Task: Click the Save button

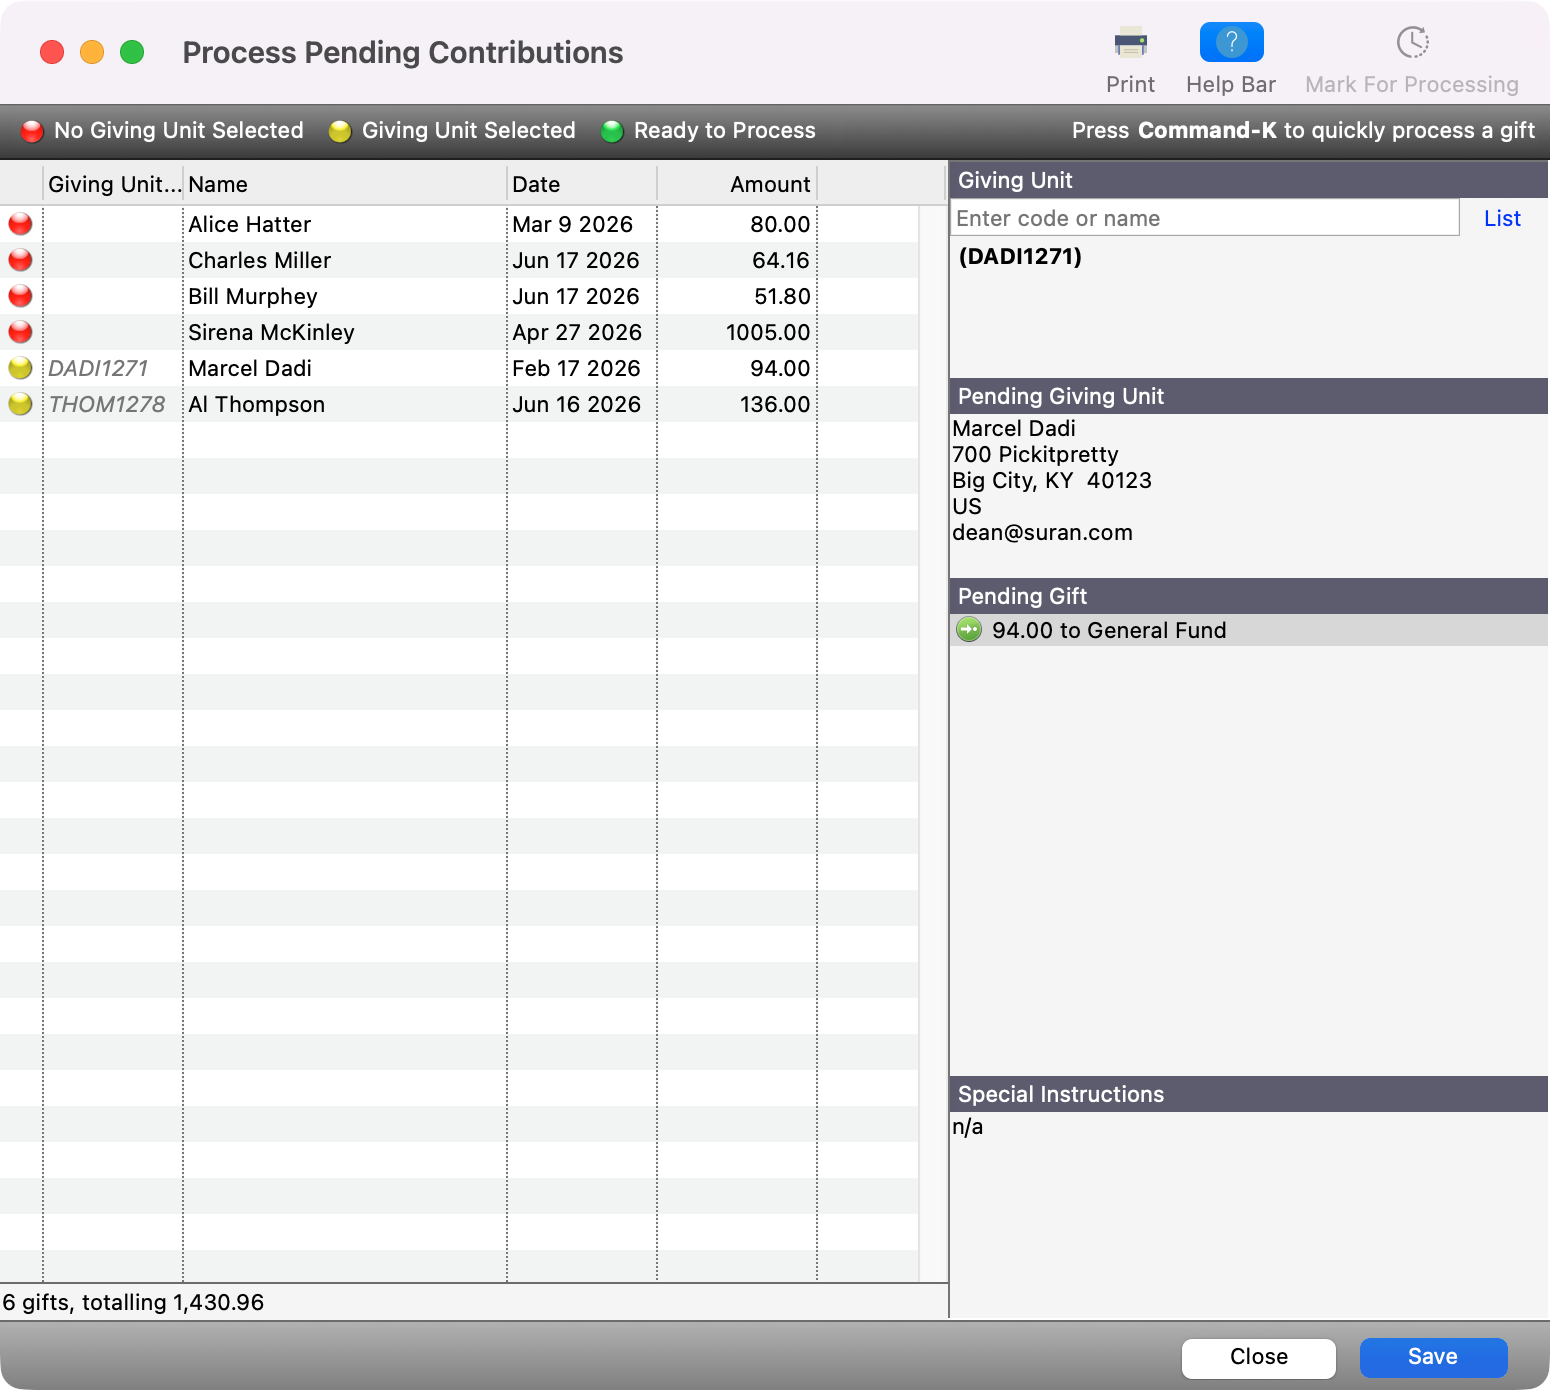Action: (x=1433, y=1357)
